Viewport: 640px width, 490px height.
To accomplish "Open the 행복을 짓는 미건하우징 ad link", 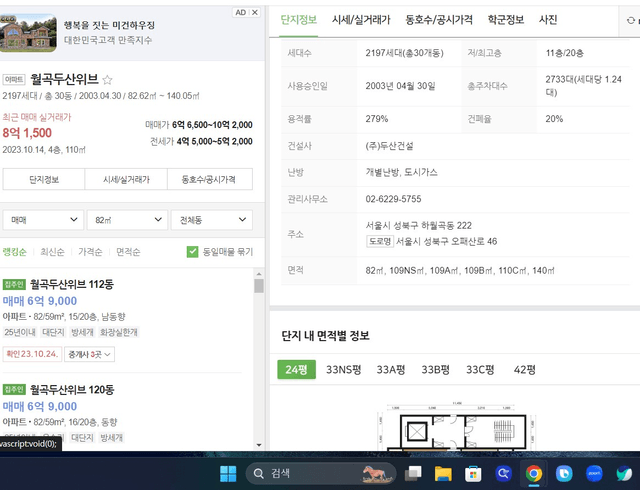I will tap(109, 25).
